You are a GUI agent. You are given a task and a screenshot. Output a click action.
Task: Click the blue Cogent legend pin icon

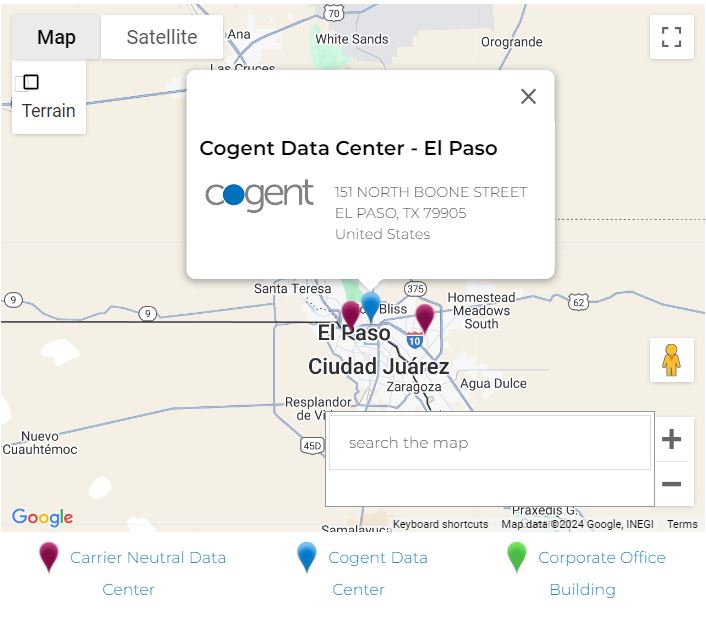tap(307, 557)
